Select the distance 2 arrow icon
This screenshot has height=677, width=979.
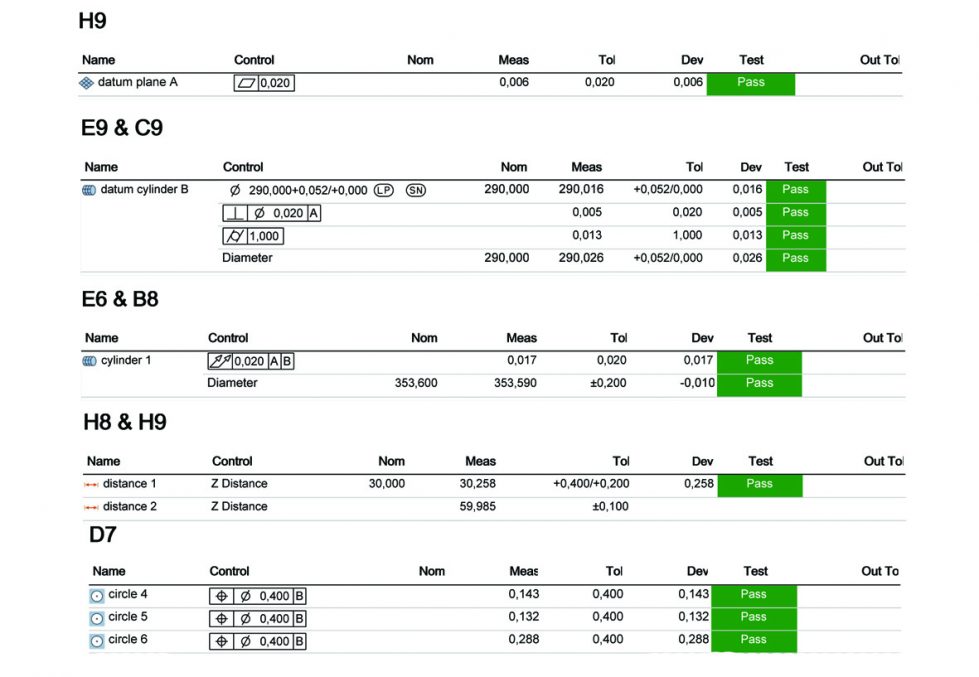coord(91,507)
